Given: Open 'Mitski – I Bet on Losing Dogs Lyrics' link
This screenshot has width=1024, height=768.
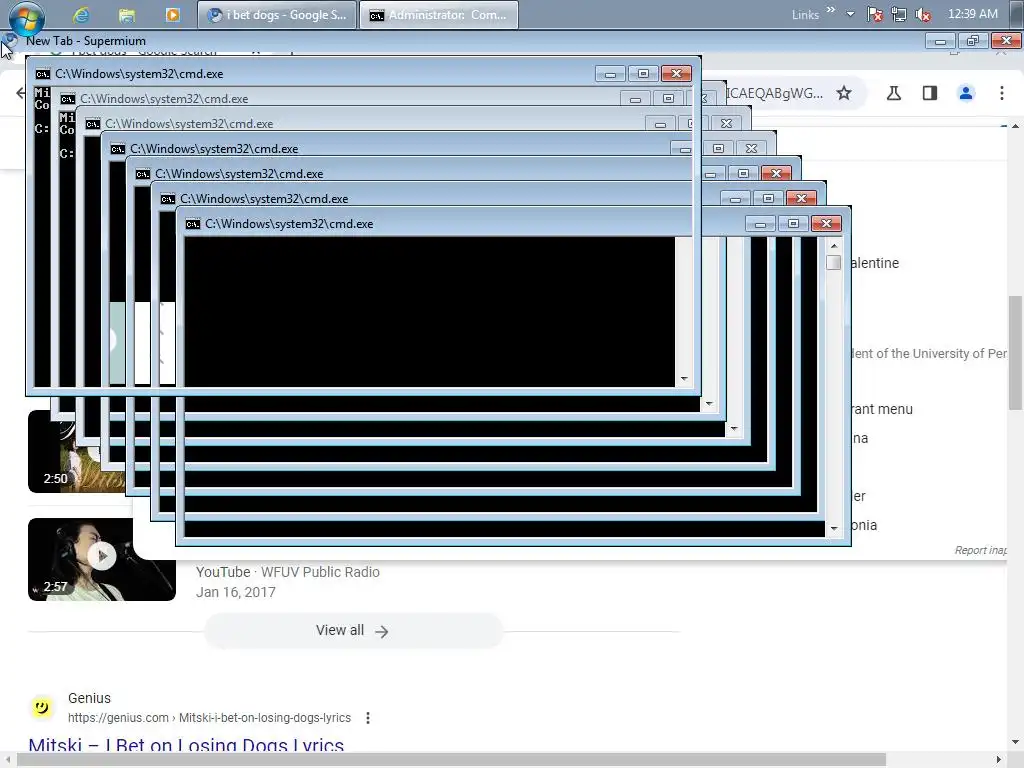Looking at the screenshot, I should tap(186, 745).
